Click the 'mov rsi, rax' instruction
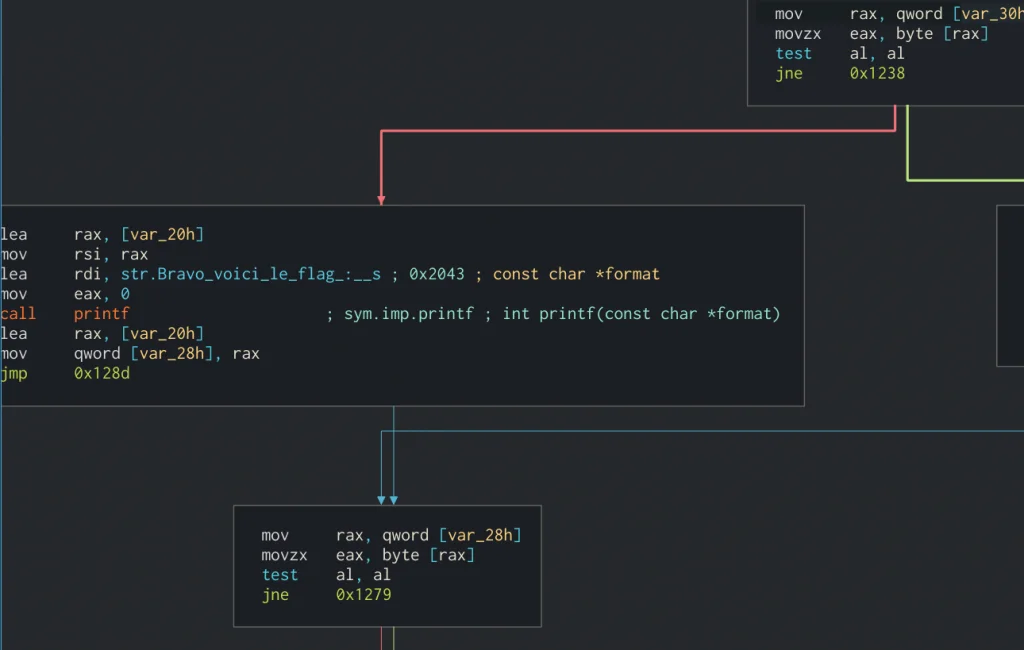 75,254
